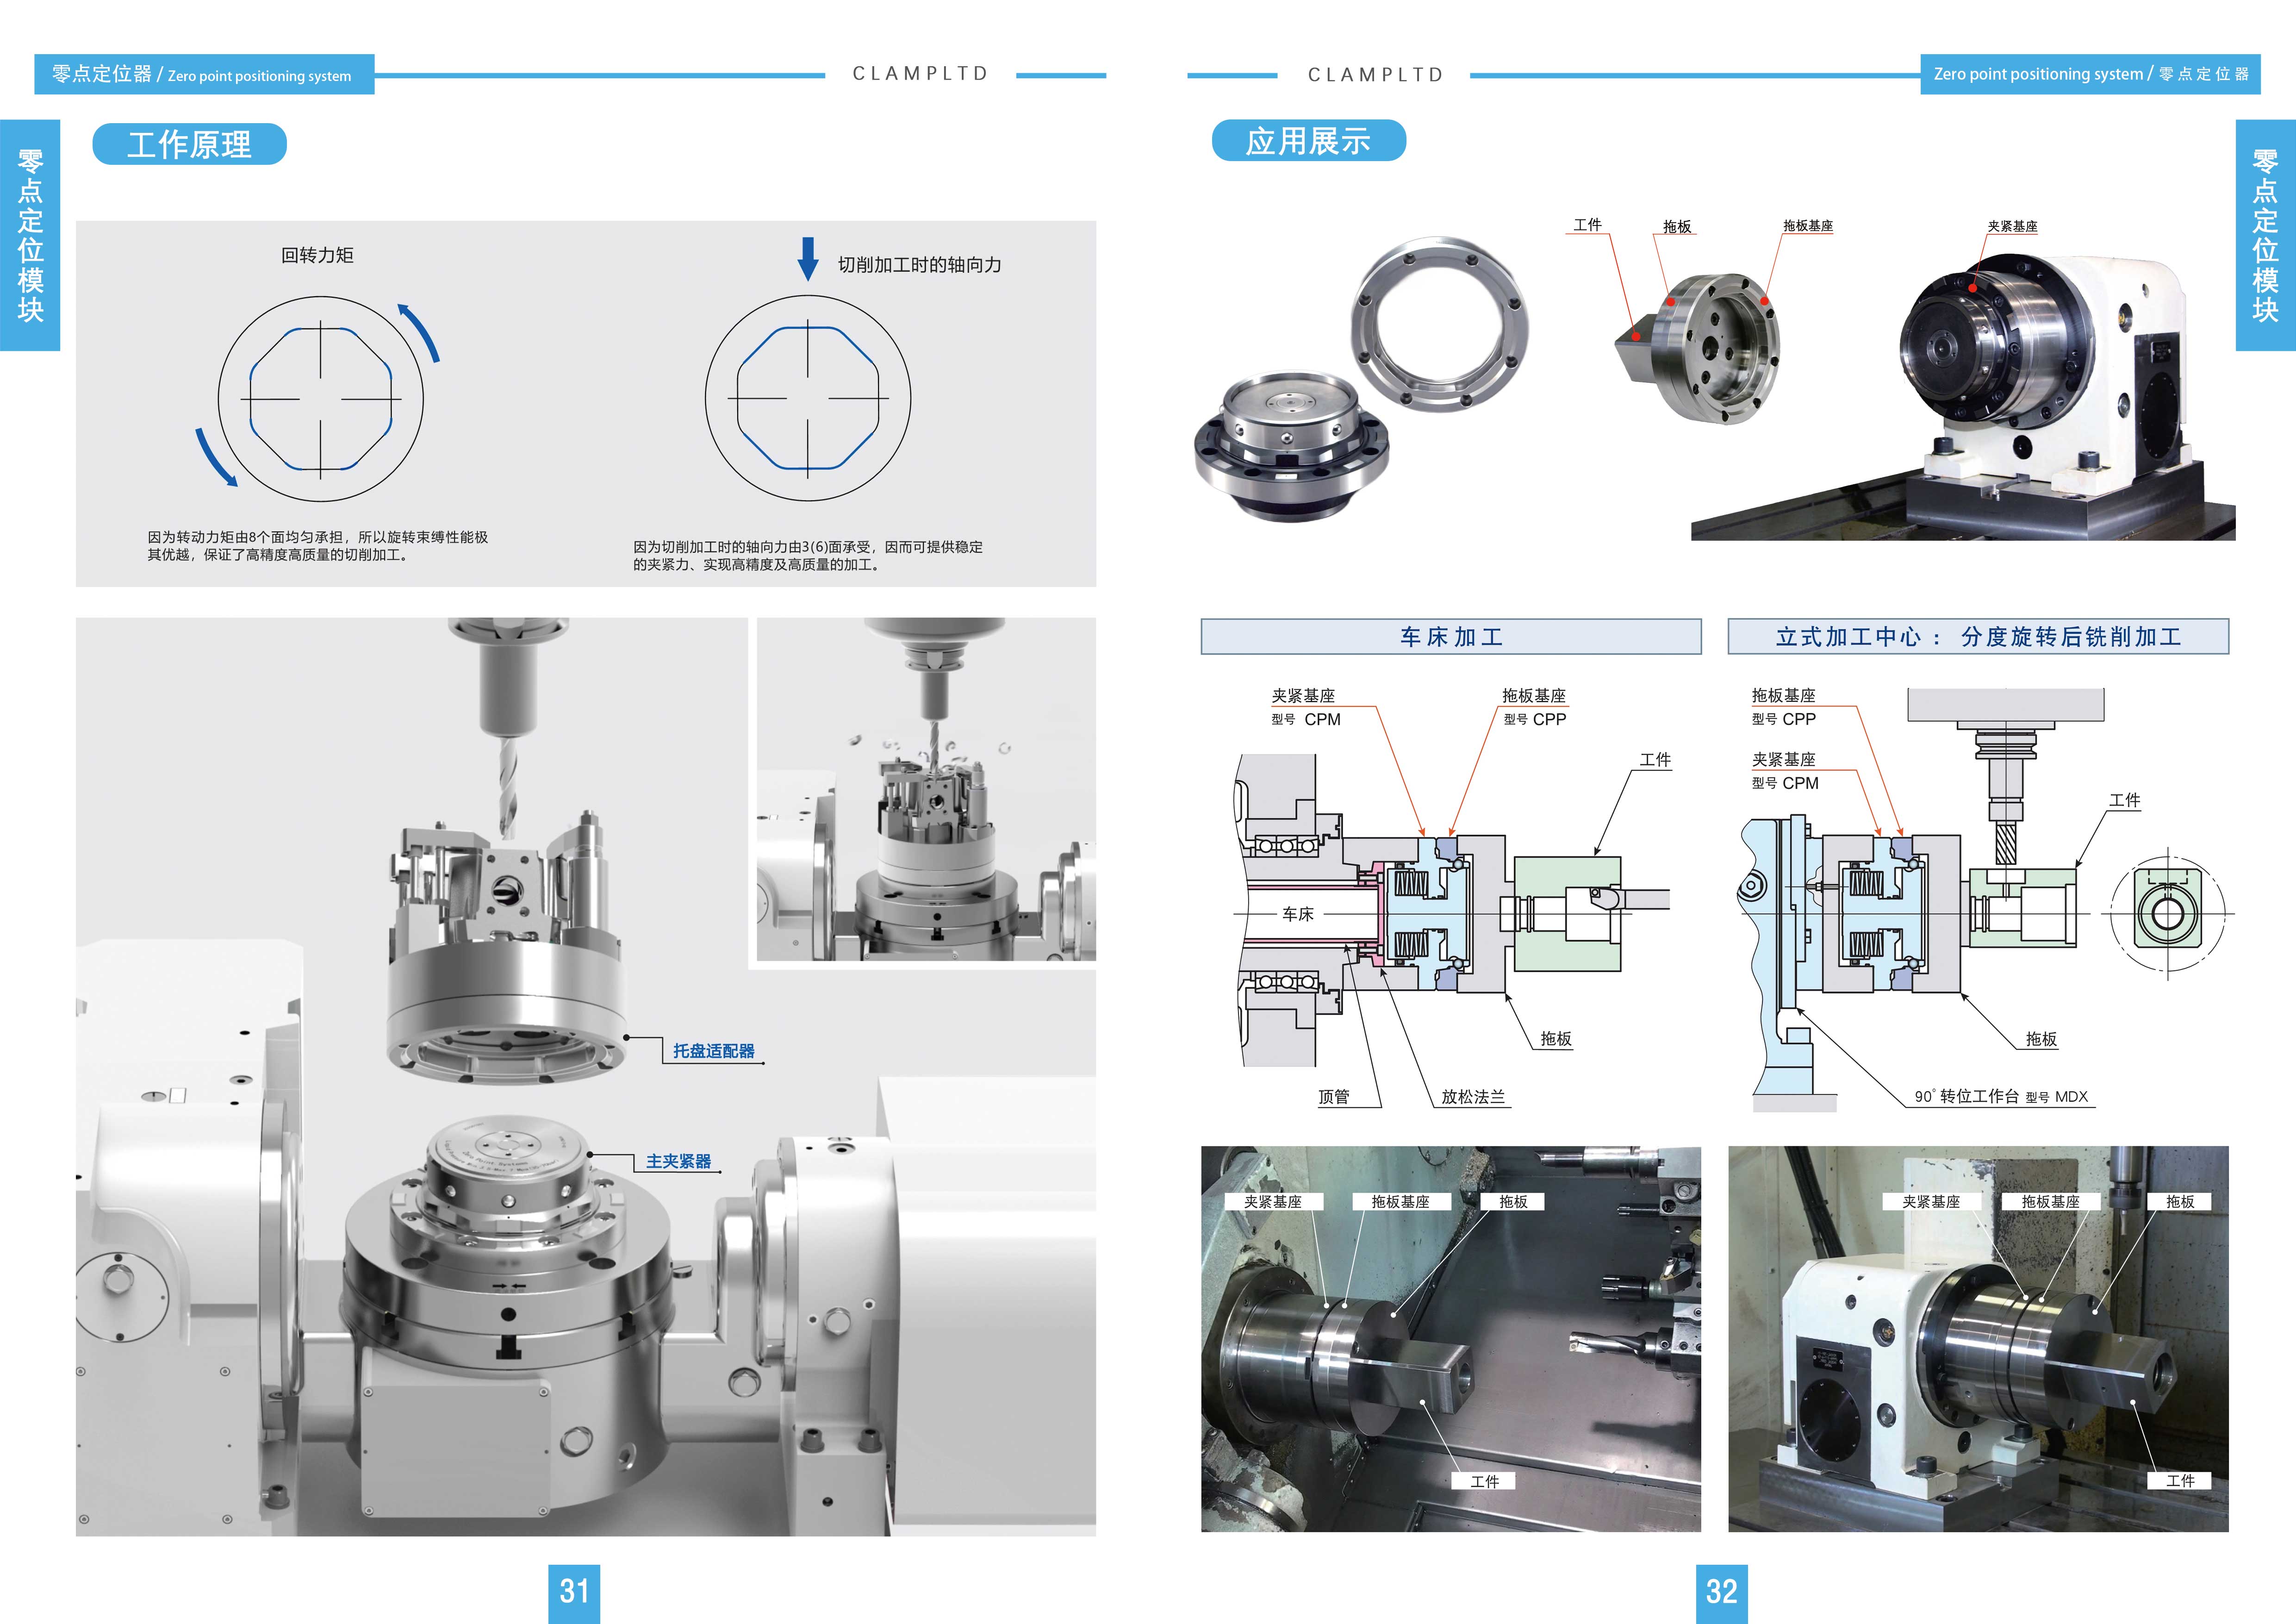Click the separate ring flange product photo

click(1439, 323)
